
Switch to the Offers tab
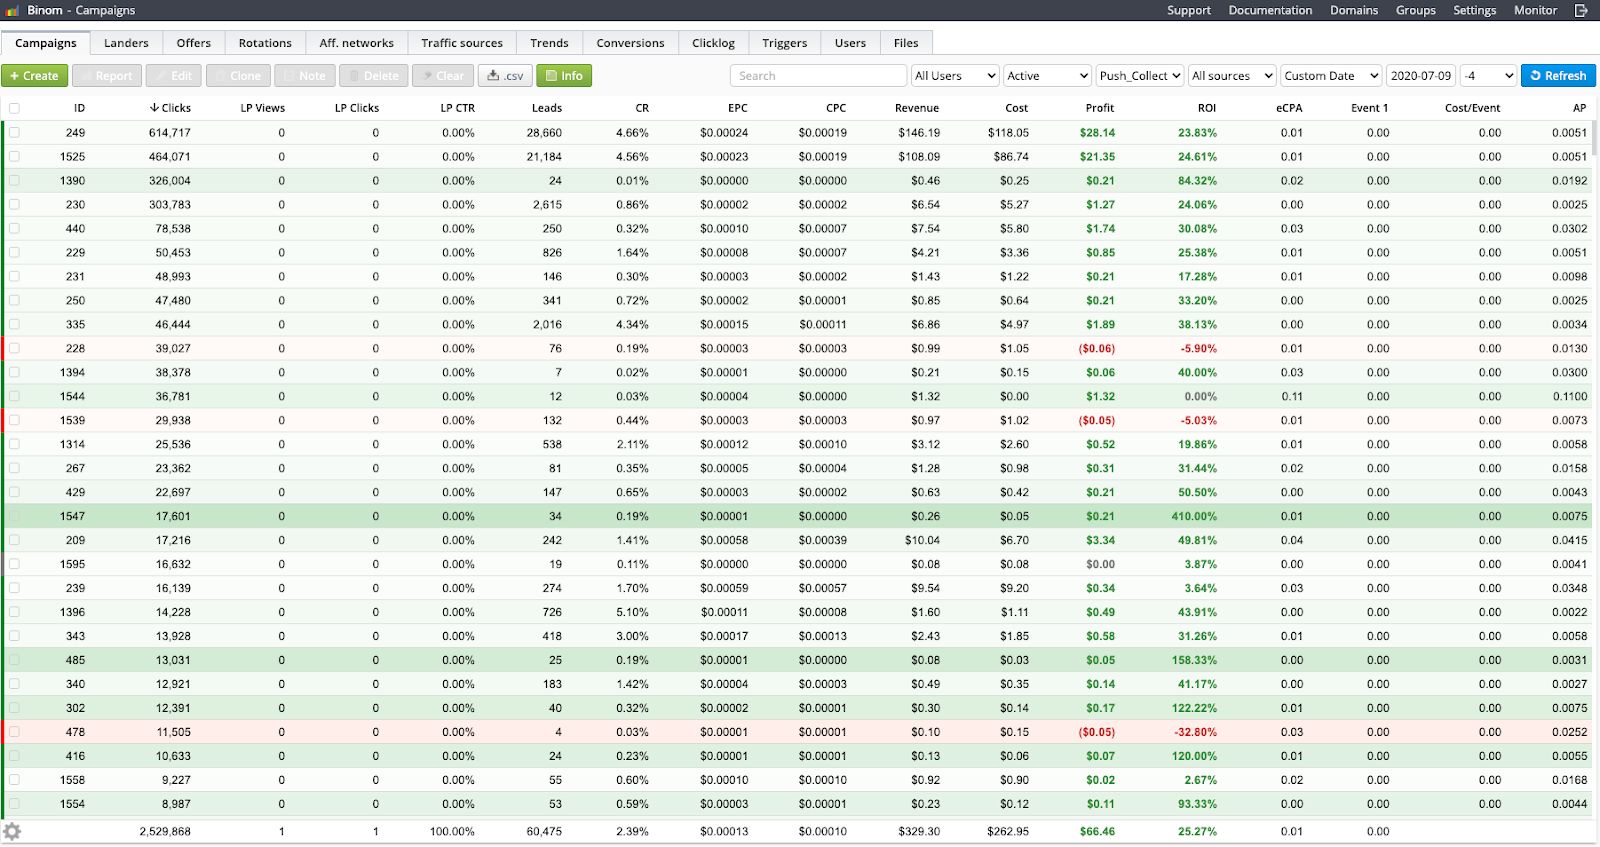194,43
